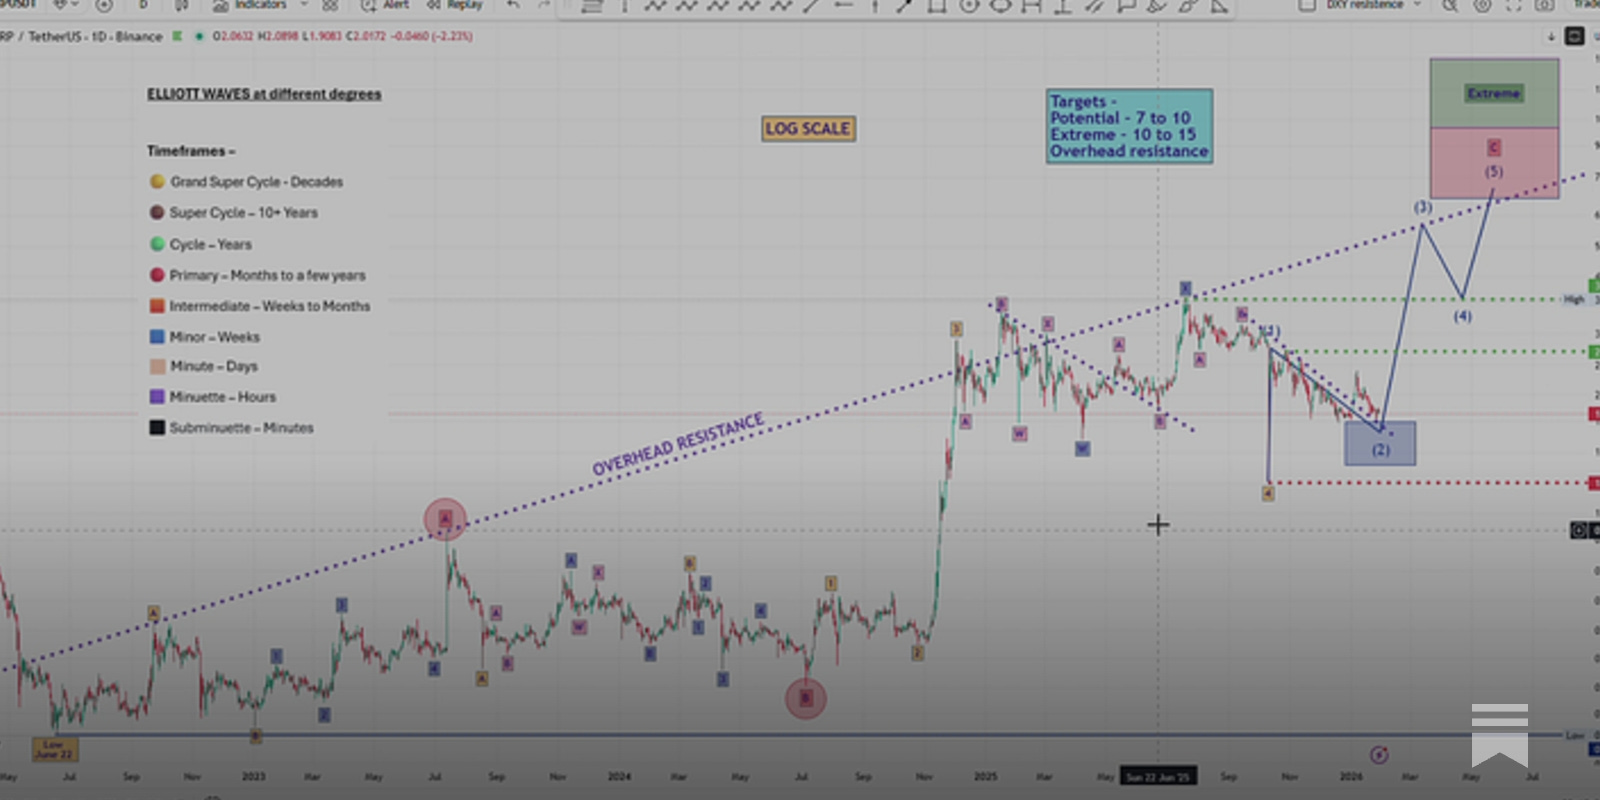Select the circle shape tool

[x=968, y=6]
